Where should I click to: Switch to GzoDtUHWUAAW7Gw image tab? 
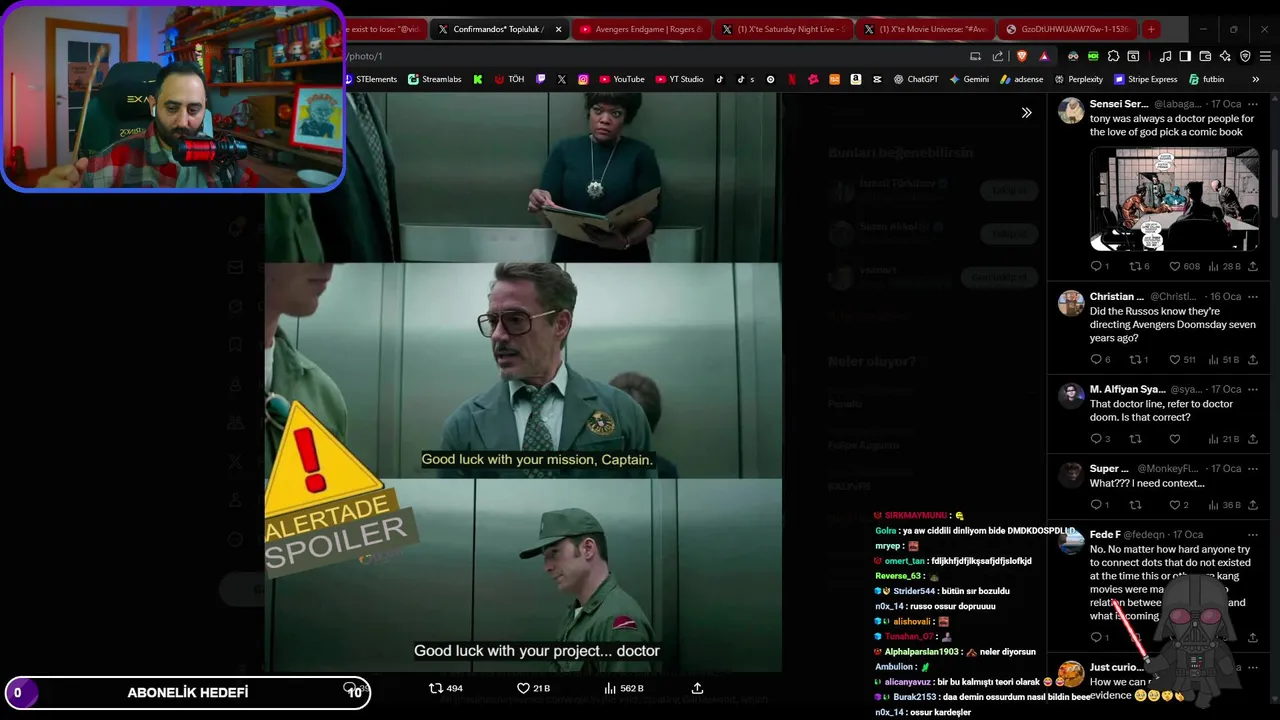pos(1068,29)
